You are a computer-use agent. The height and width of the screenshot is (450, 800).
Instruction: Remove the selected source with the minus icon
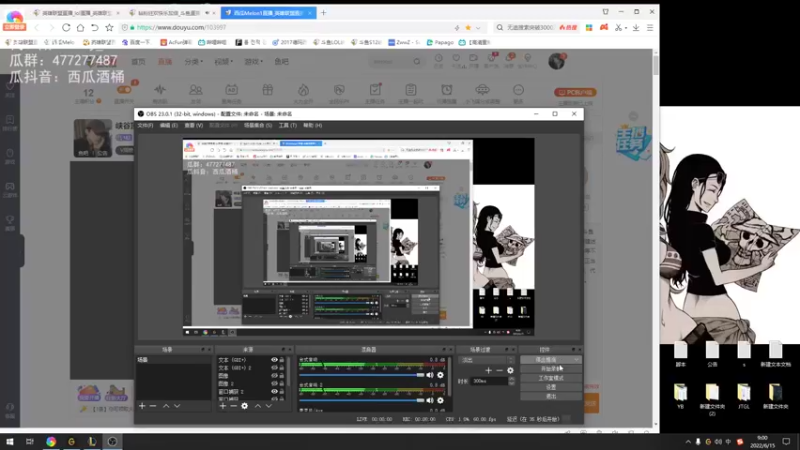pyautogui.click(x=233, y=406)
